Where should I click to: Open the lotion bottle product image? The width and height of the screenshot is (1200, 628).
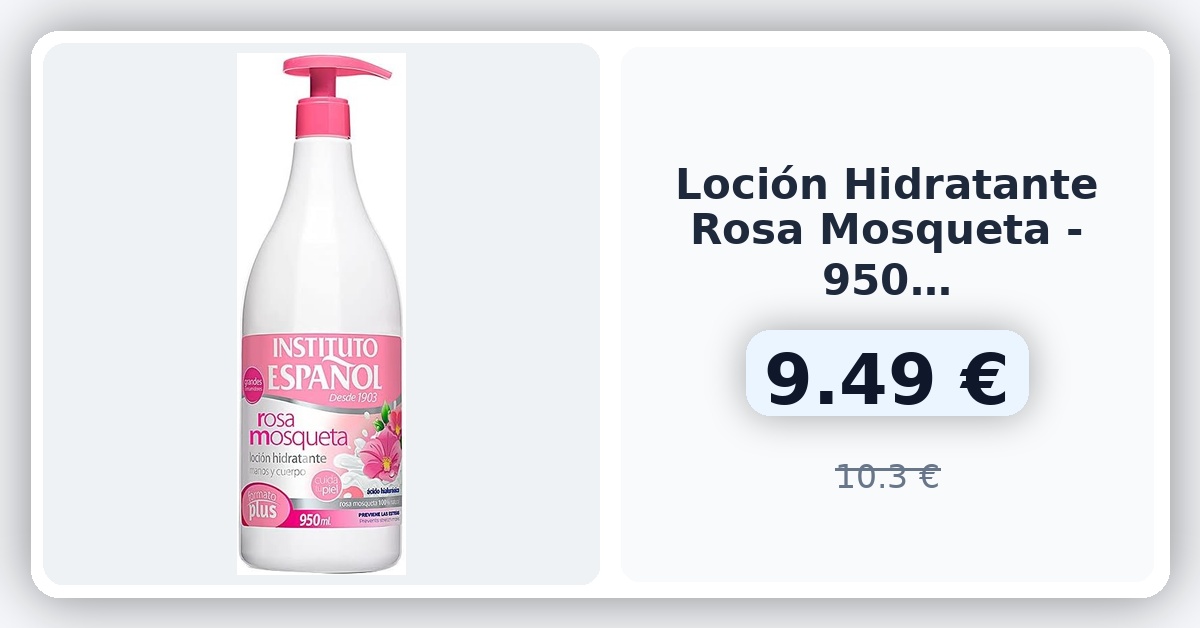(x=321, y=314)
